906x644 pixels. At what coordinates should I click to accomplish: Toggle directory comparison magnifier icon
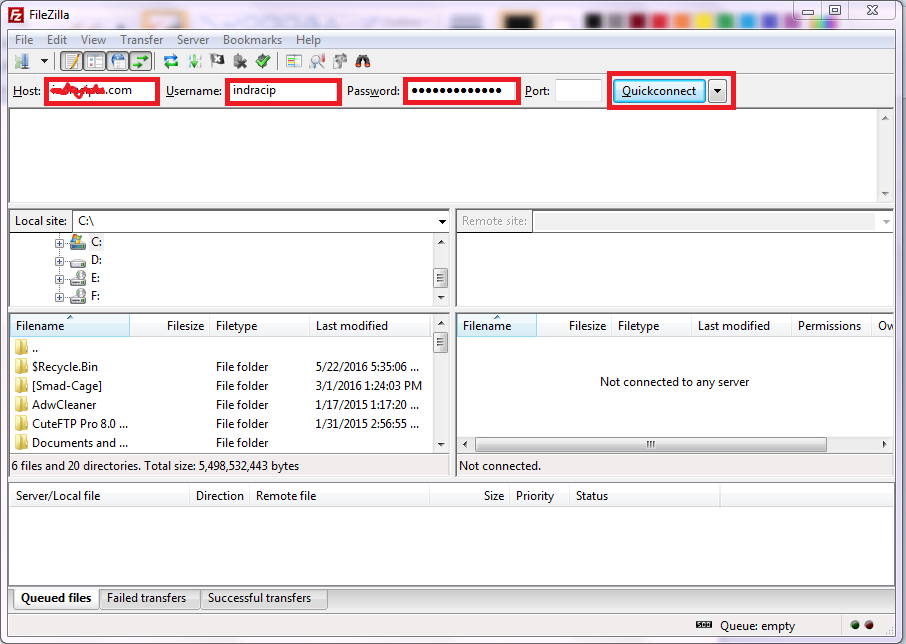click(317, 61)
